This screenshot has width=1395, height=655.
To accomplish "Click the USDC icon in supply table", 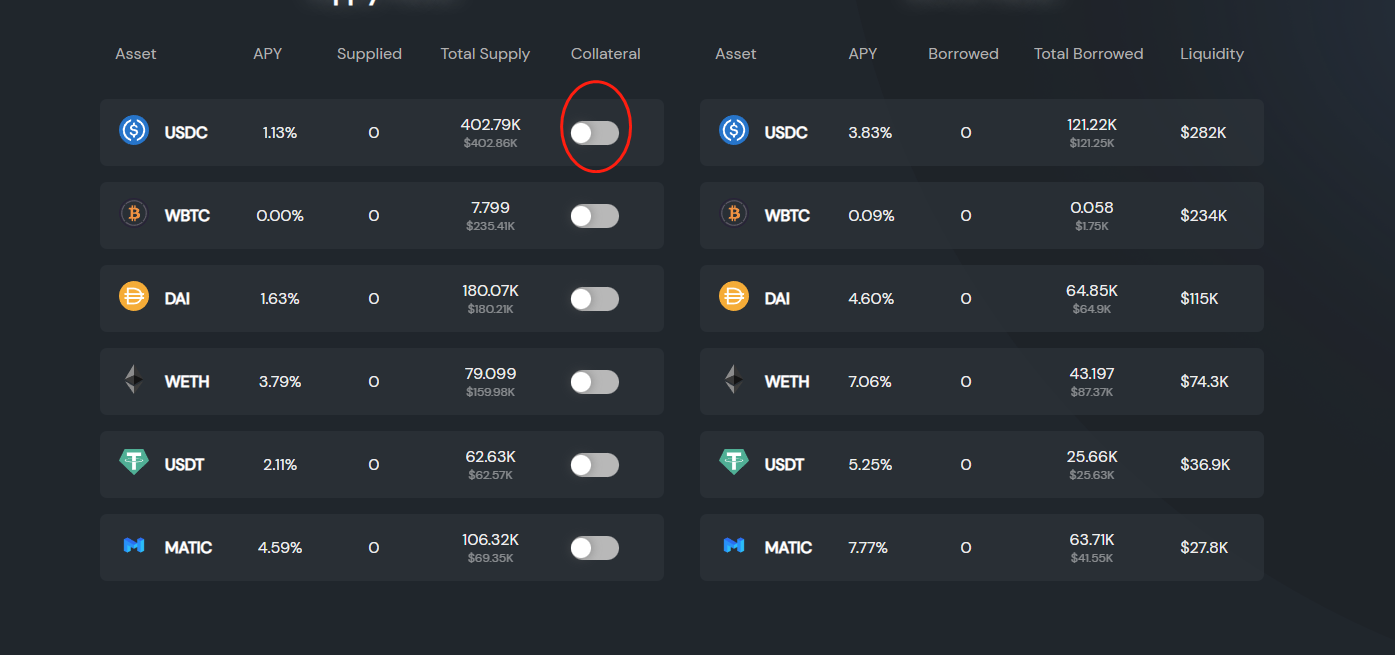I will tap(134, 131).
